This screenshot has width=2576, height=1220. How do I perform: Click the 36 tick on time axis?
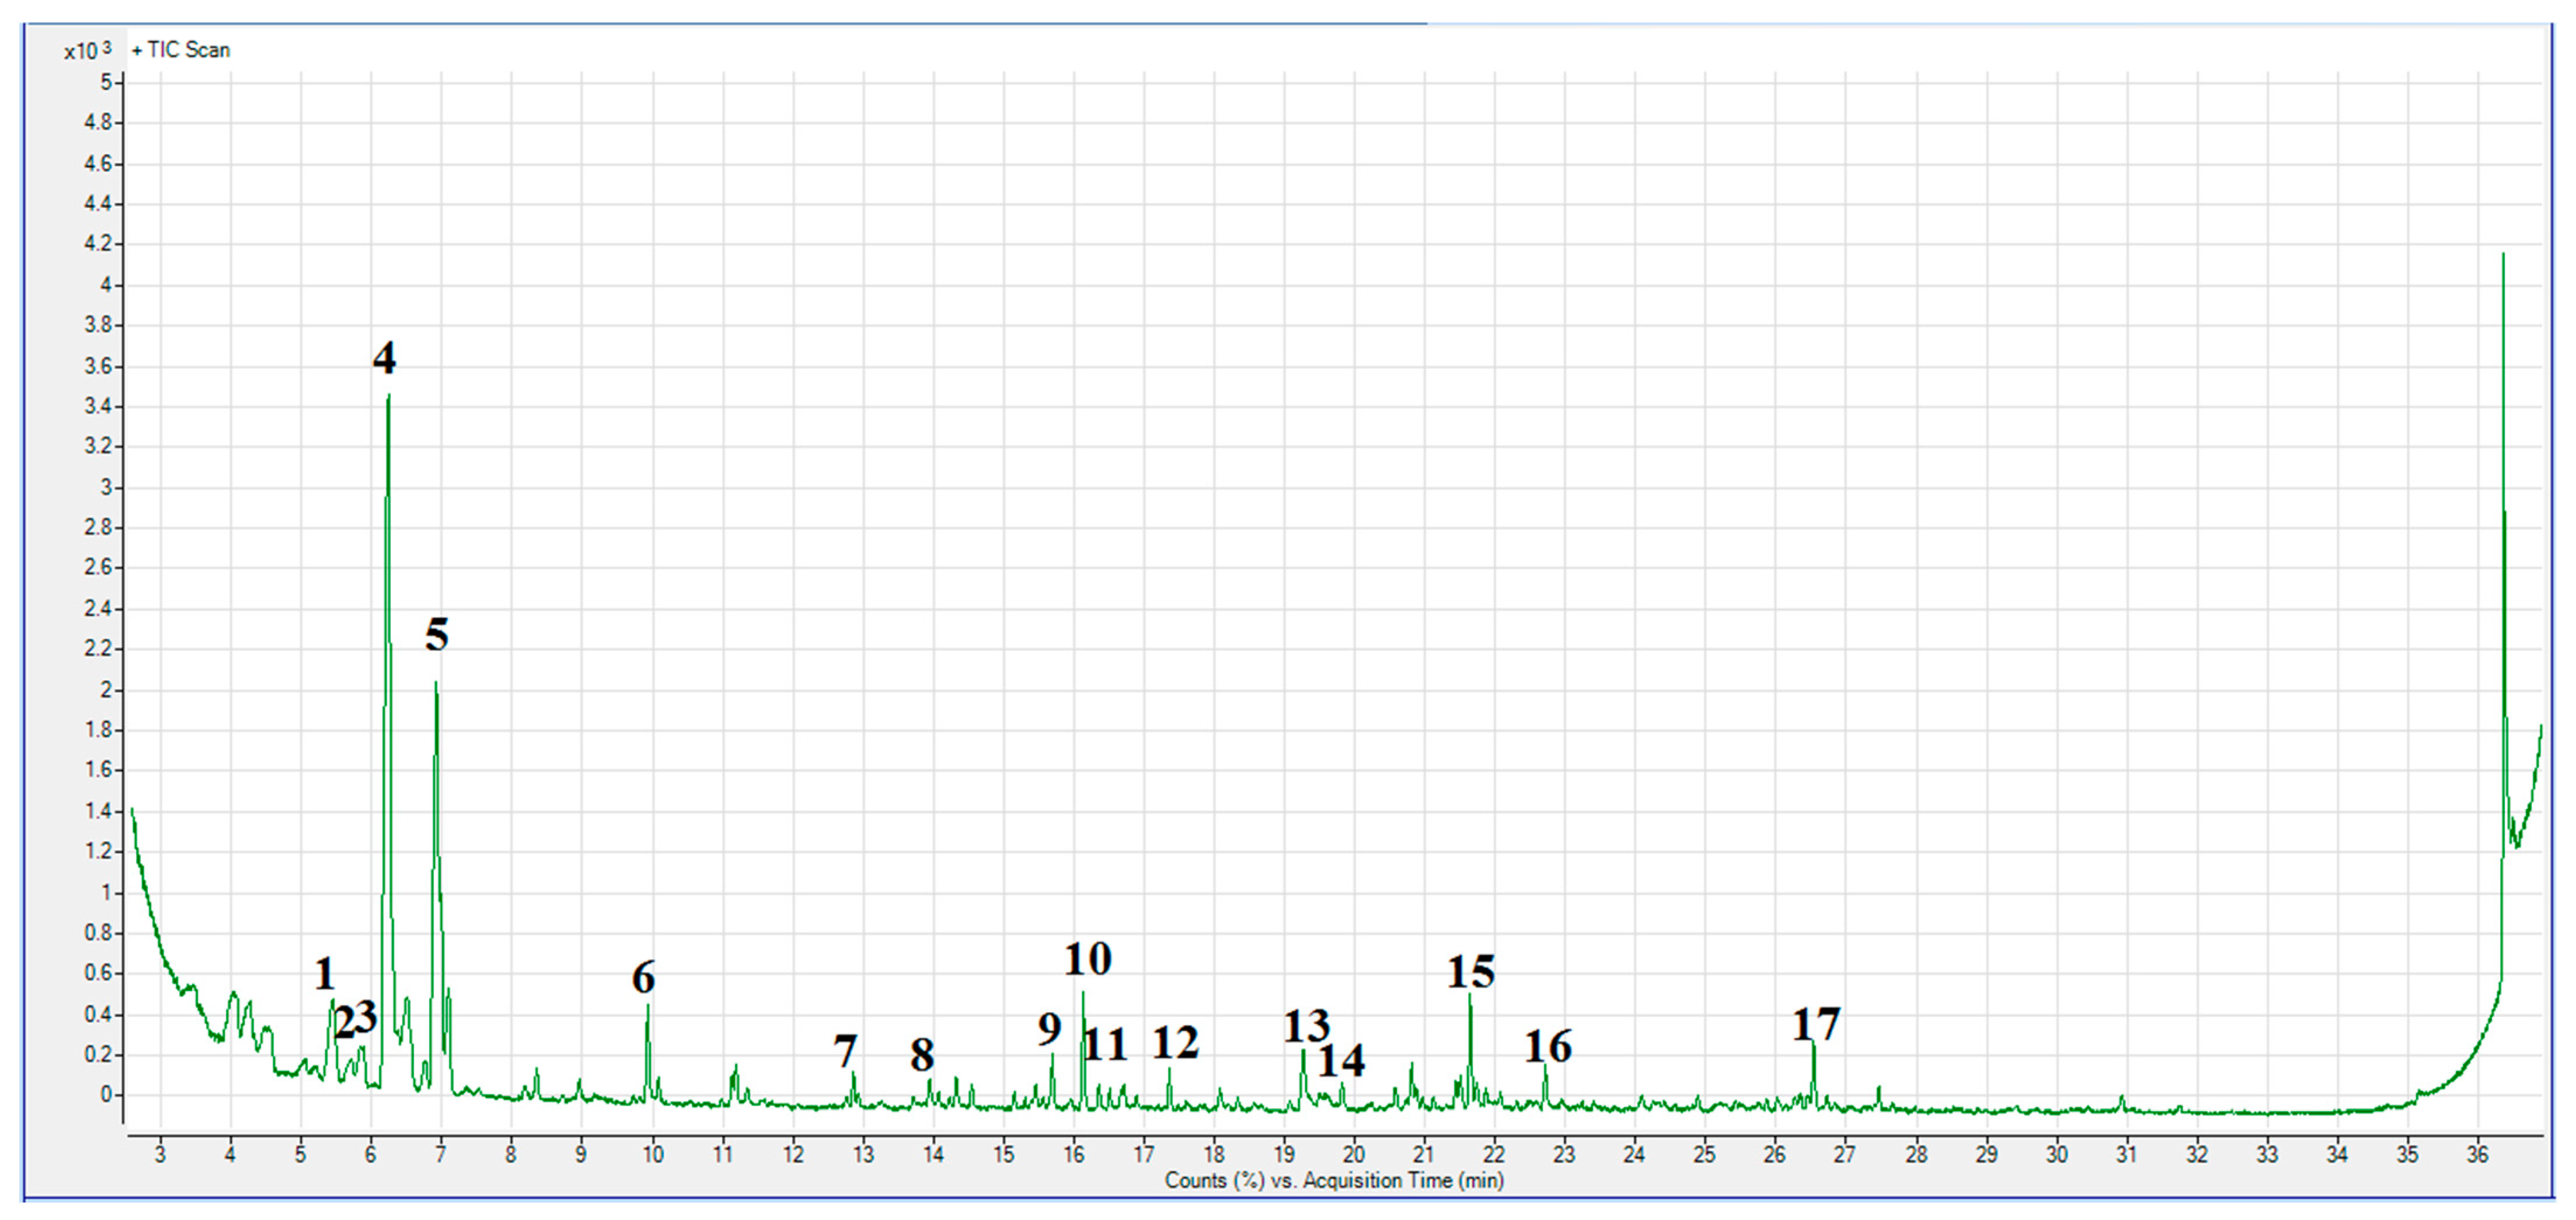click(2477, 1154)
